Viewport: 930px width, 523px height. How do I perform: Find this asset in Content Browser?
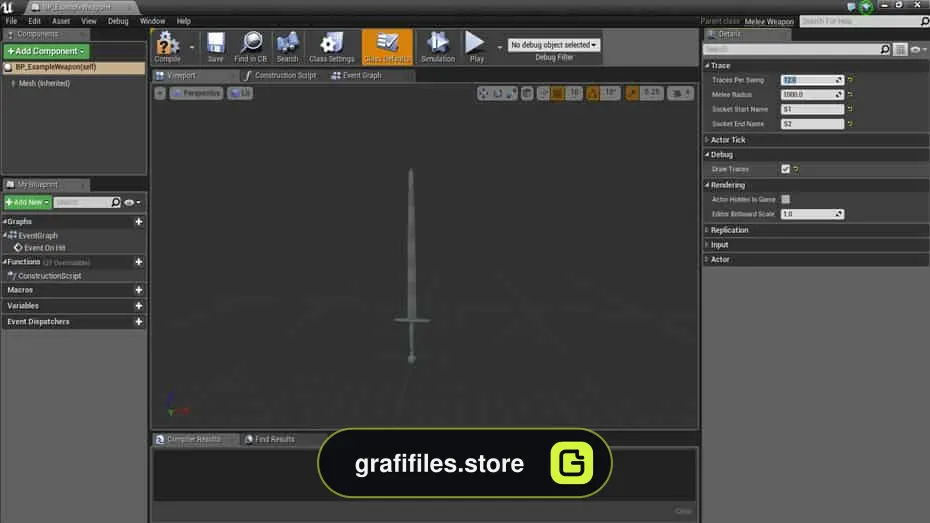pyautogui.click(x=251, y=47)
